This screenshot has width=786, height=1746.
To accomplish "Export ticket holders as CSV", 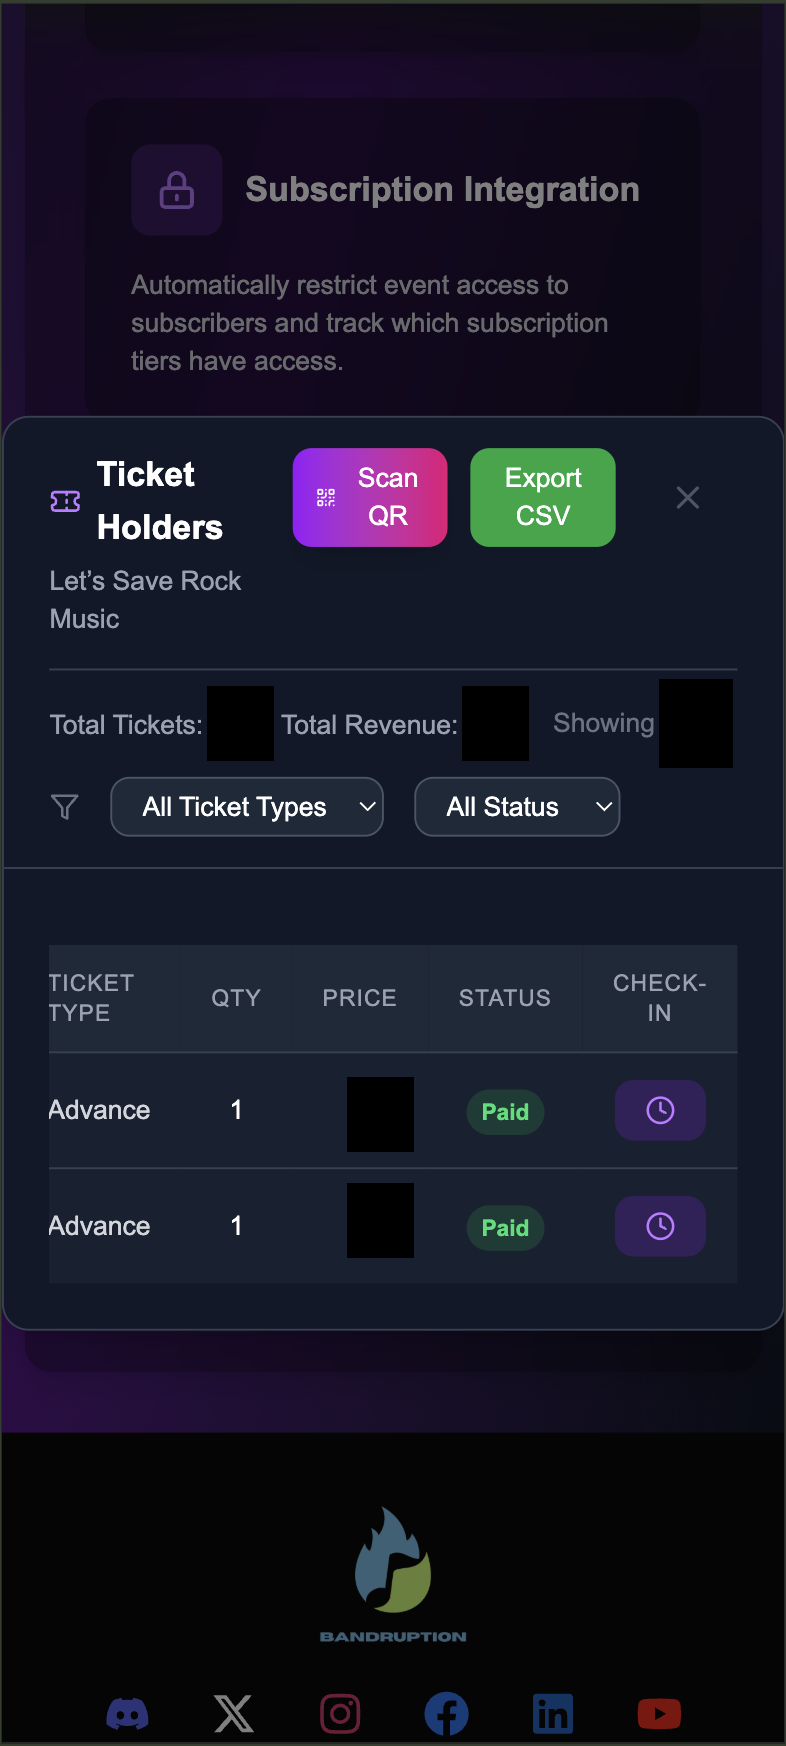I will point(543,497).
